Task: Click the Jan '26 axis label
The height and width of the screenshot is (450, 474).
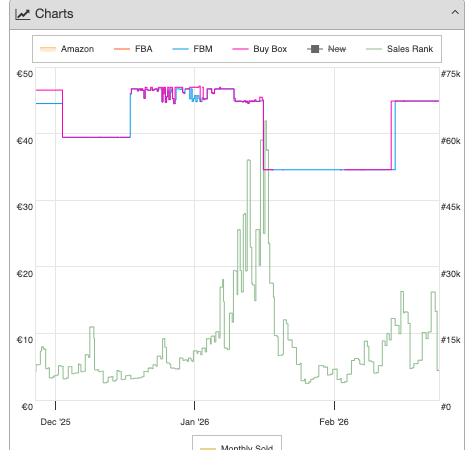Action: tap(195, 422)
